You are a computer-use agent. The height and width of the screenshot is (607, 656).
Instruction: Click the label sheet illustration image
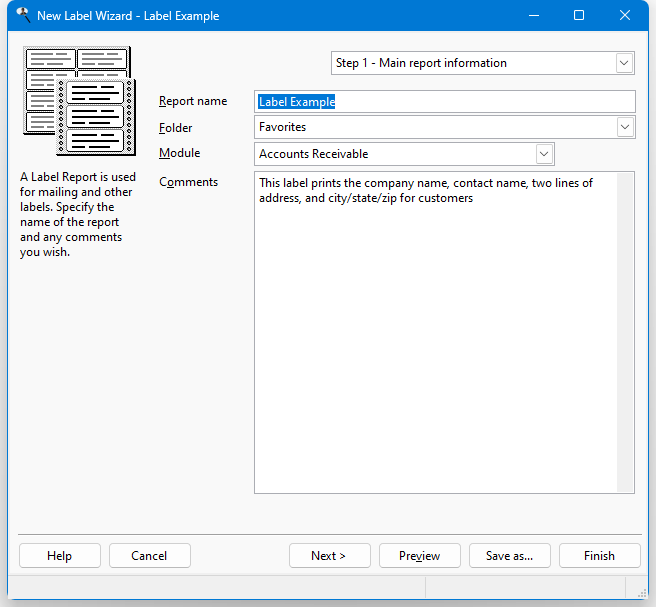click(x=79, y=101)
